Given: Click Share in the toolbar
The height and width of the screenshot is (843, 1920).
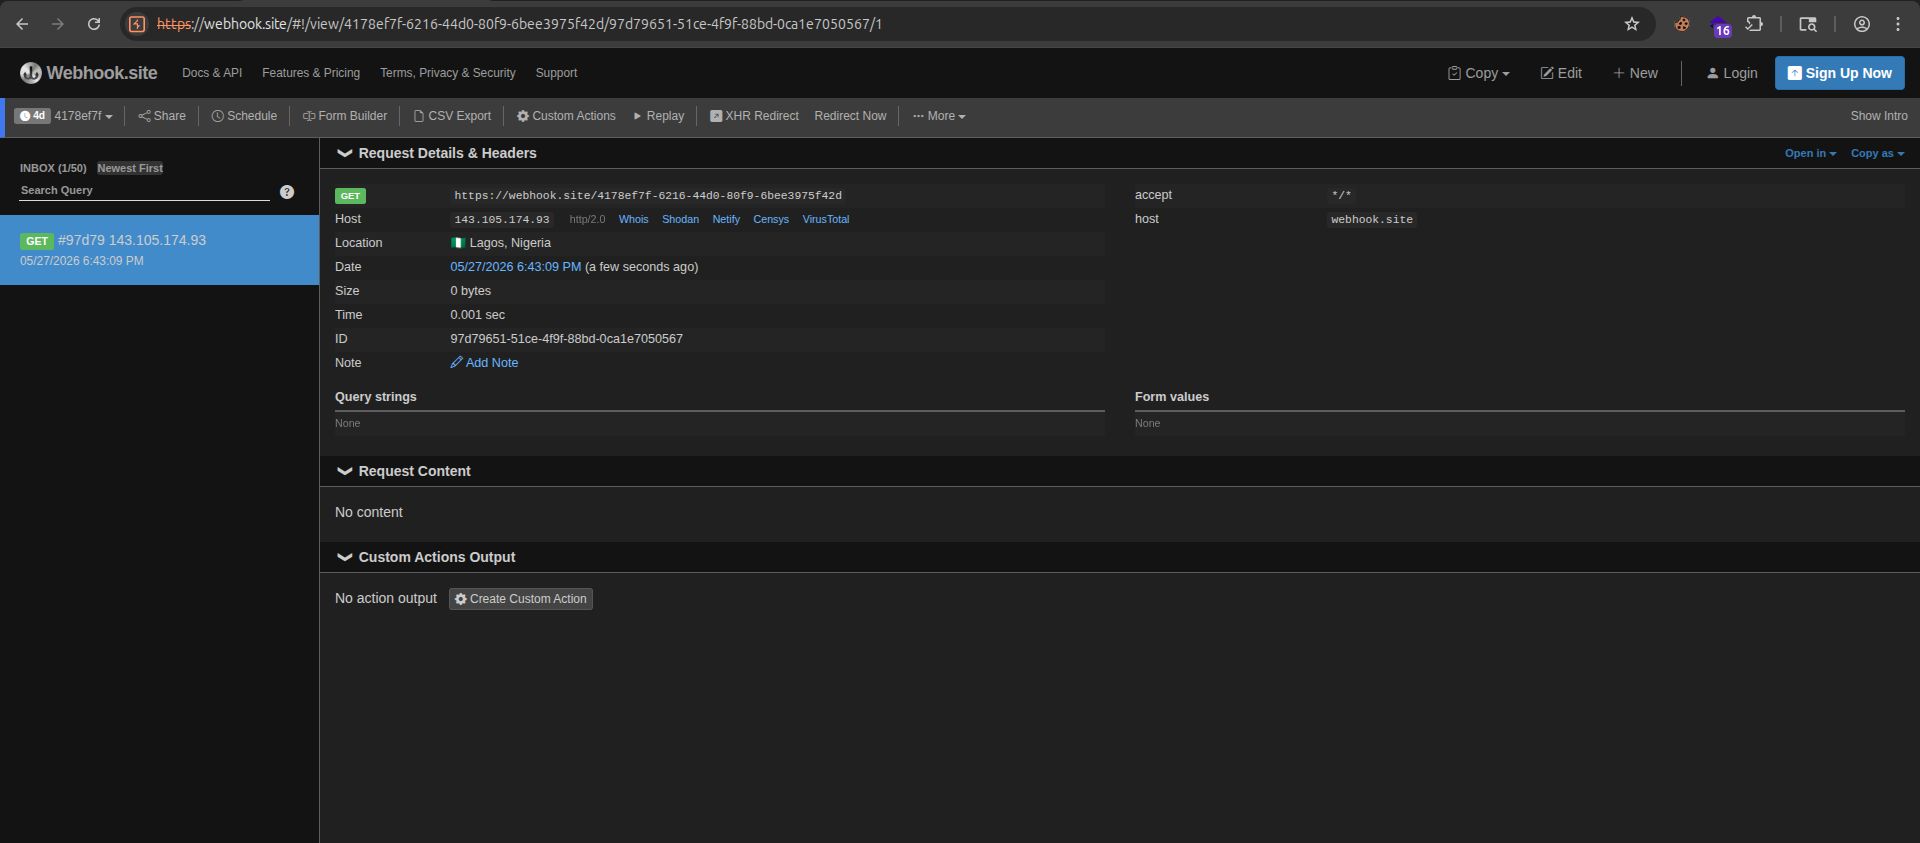Looking at the screenshot, I should 162,116.
